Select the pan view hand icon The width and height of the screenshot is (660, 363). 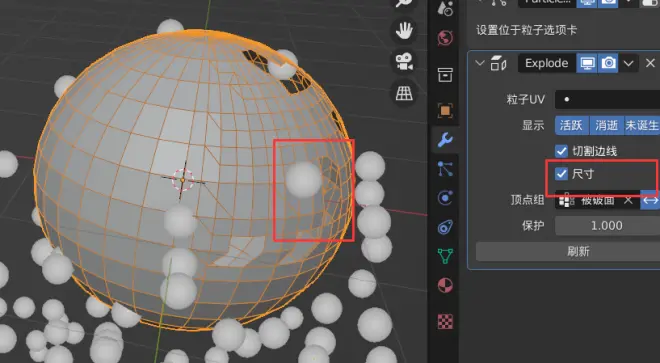coord(404,31)
